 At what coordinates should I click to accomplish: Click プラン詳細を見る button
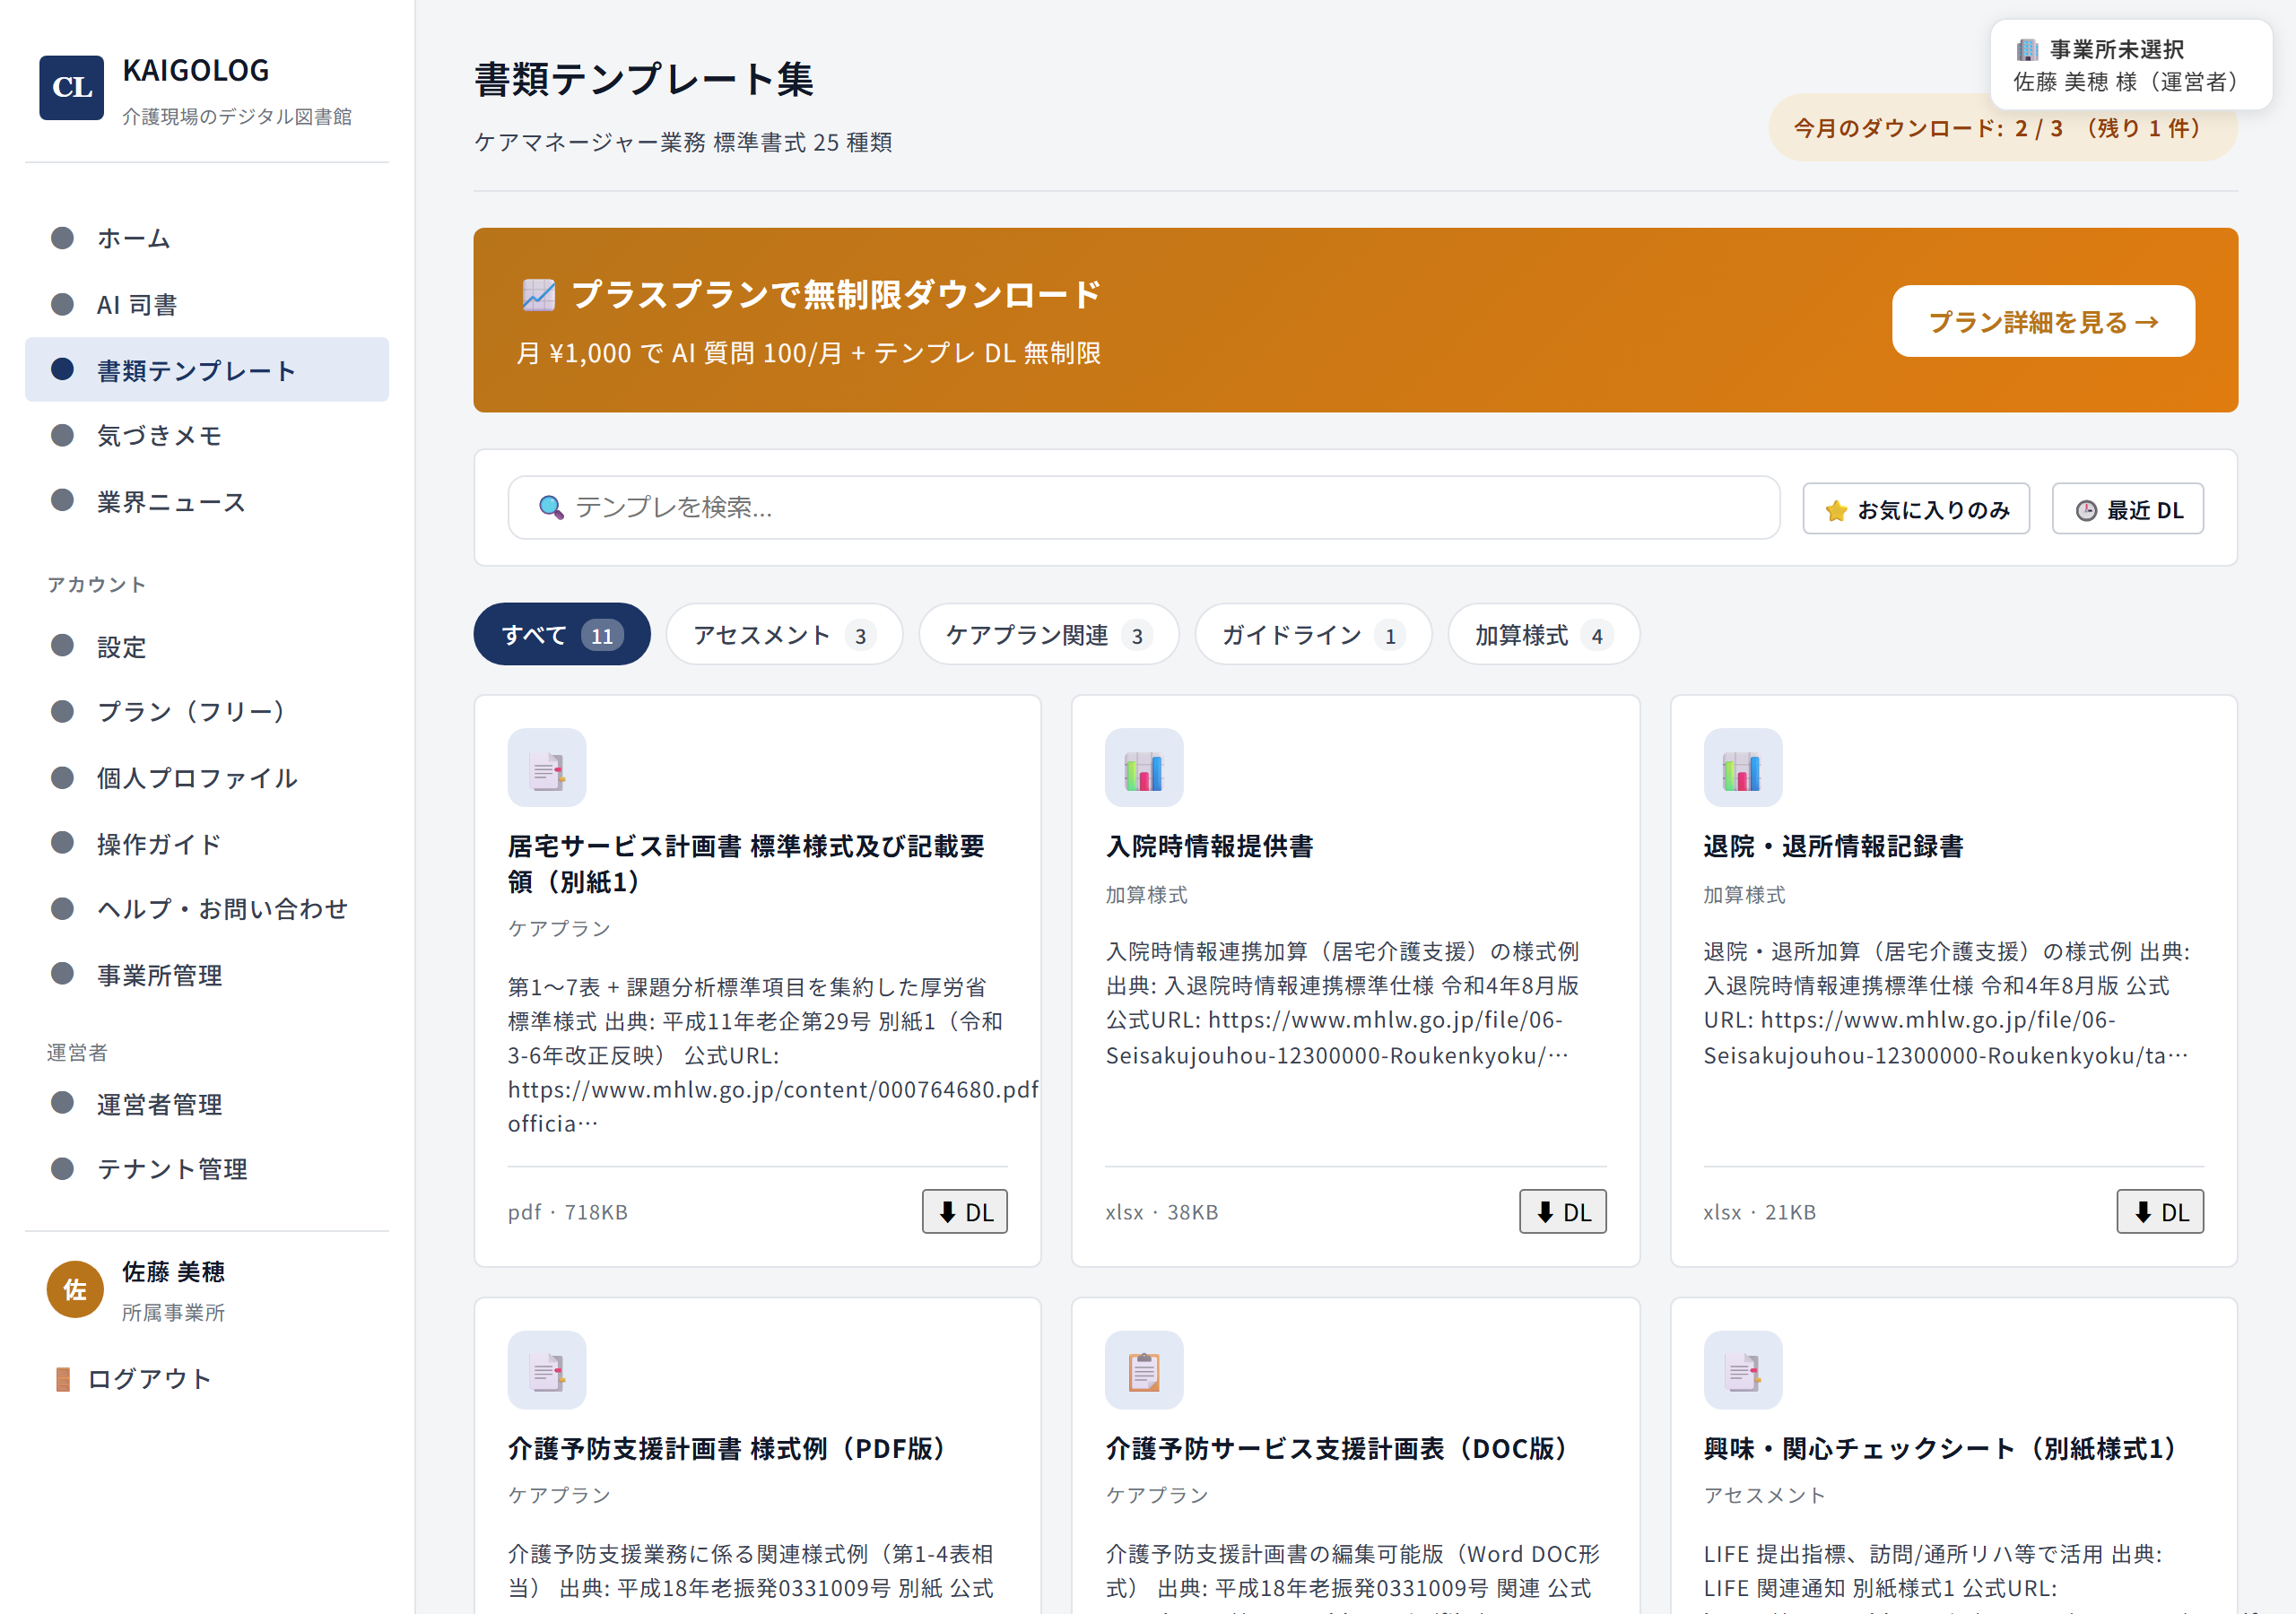coord(2043,321)
